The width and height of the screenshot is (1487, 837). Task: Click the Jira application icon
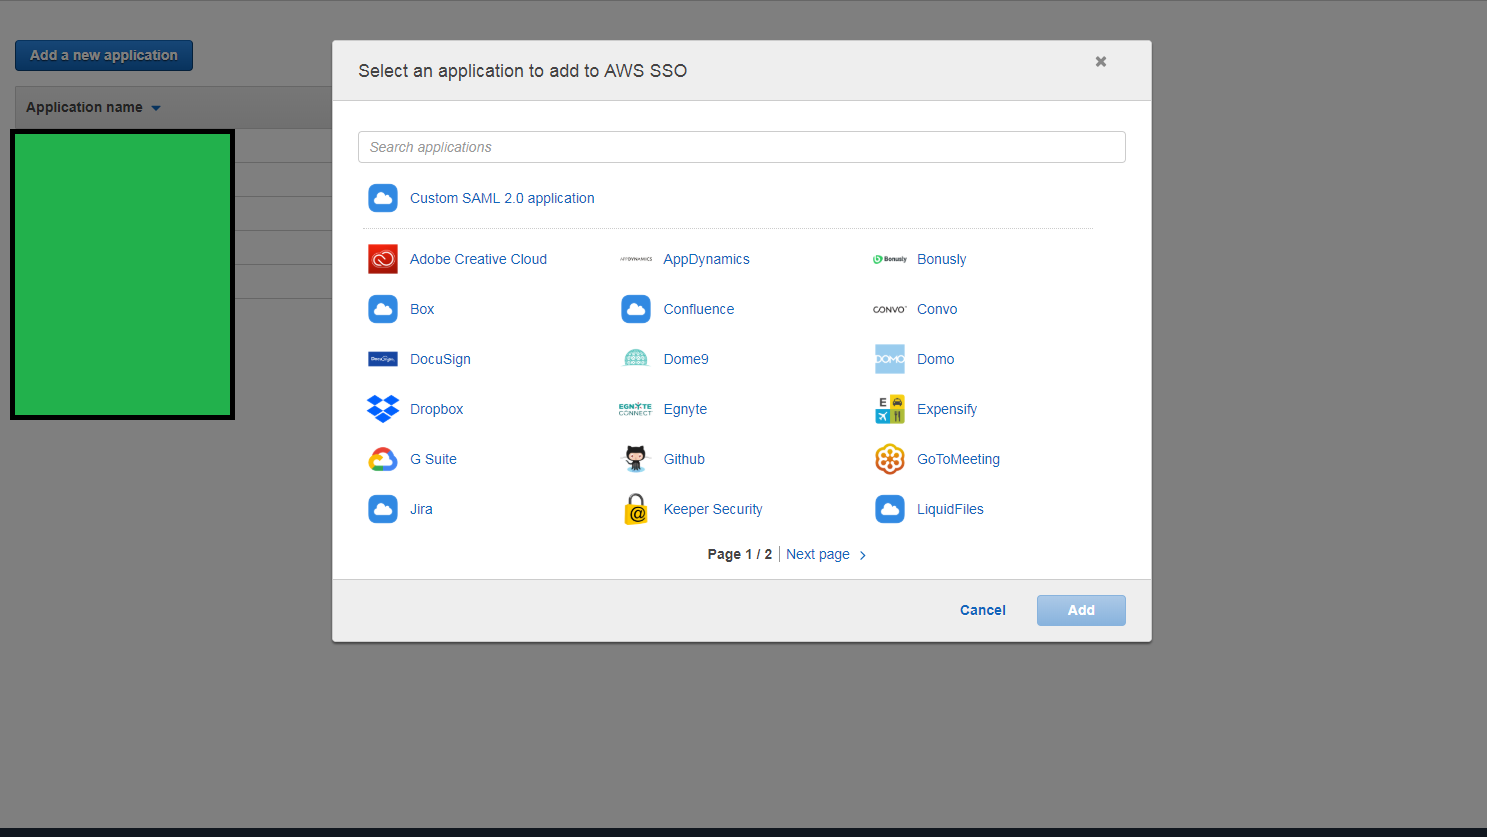tap(383, 509)
